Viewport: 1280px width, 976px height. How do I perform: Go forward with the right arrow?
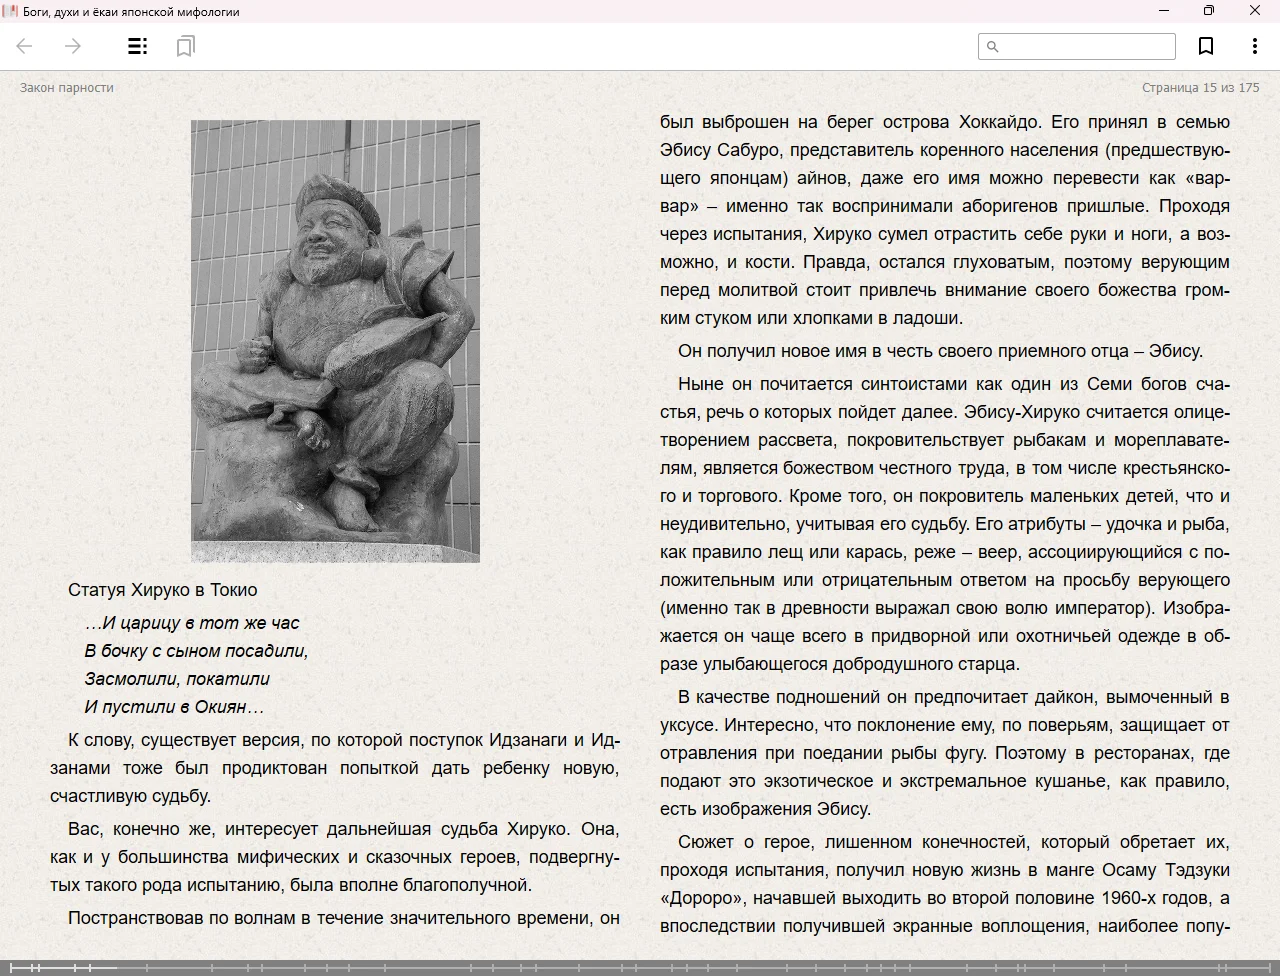[x=73, y=46]
